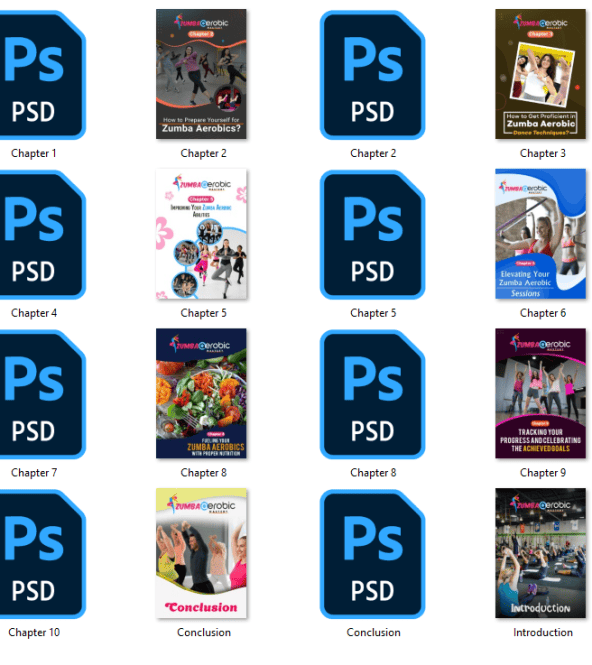592x665 pixels.
Task: Select the Chapter 8 PSD file icon
Action: click(372, 394)
